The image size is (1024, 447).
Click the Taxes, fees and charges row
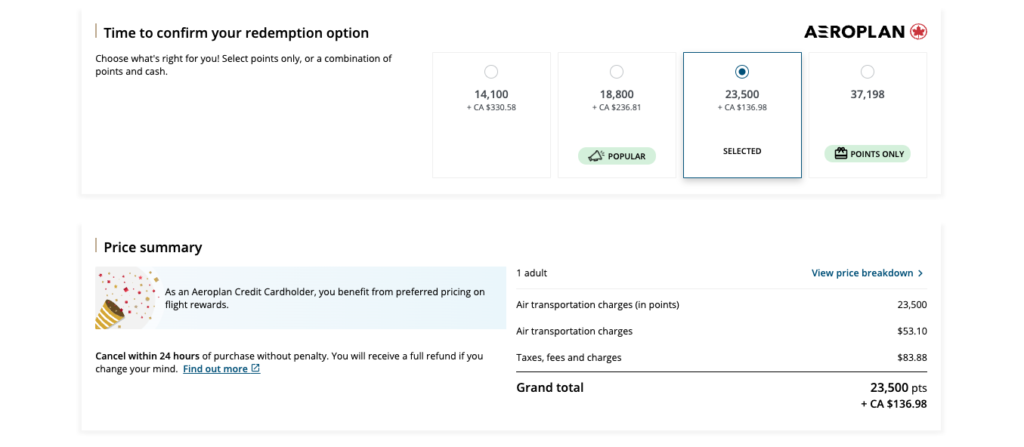568,357
